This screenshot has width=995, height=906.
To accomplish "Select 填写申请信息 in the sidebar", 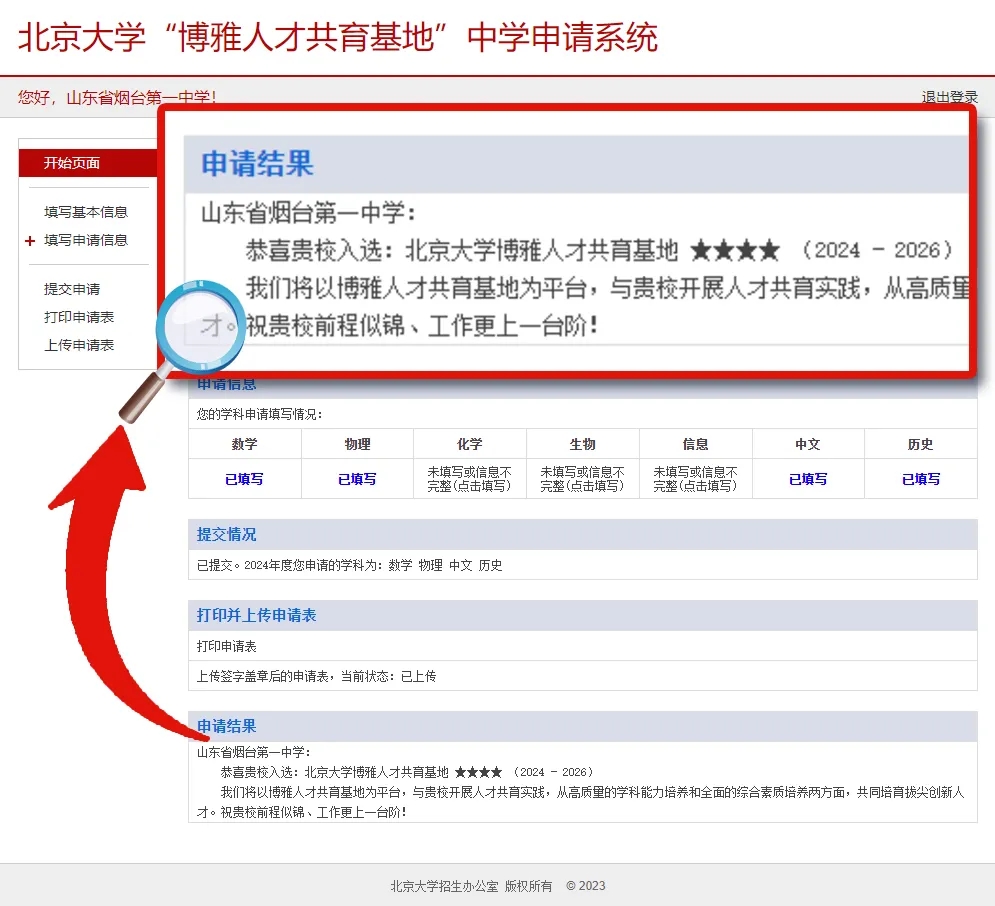I will point(86,240).
